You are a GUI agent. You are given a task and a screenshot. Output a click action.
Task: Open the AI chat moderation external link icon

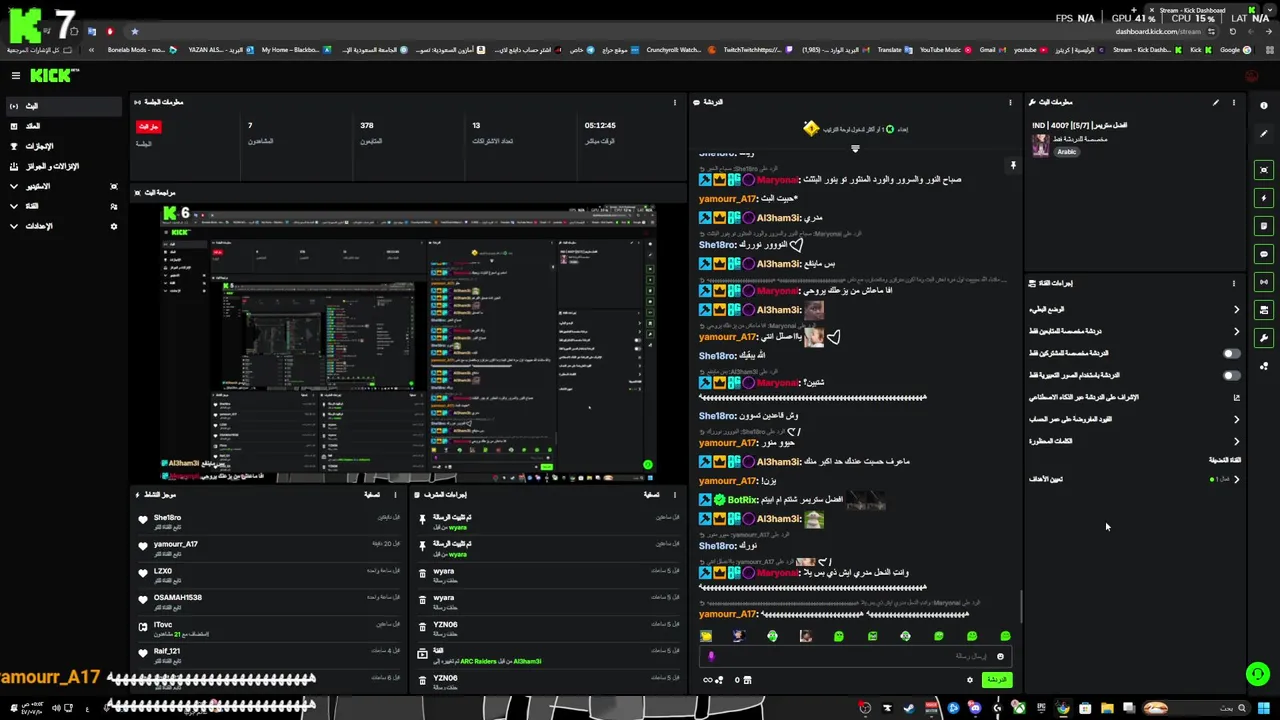click(x=1236, y=398)
